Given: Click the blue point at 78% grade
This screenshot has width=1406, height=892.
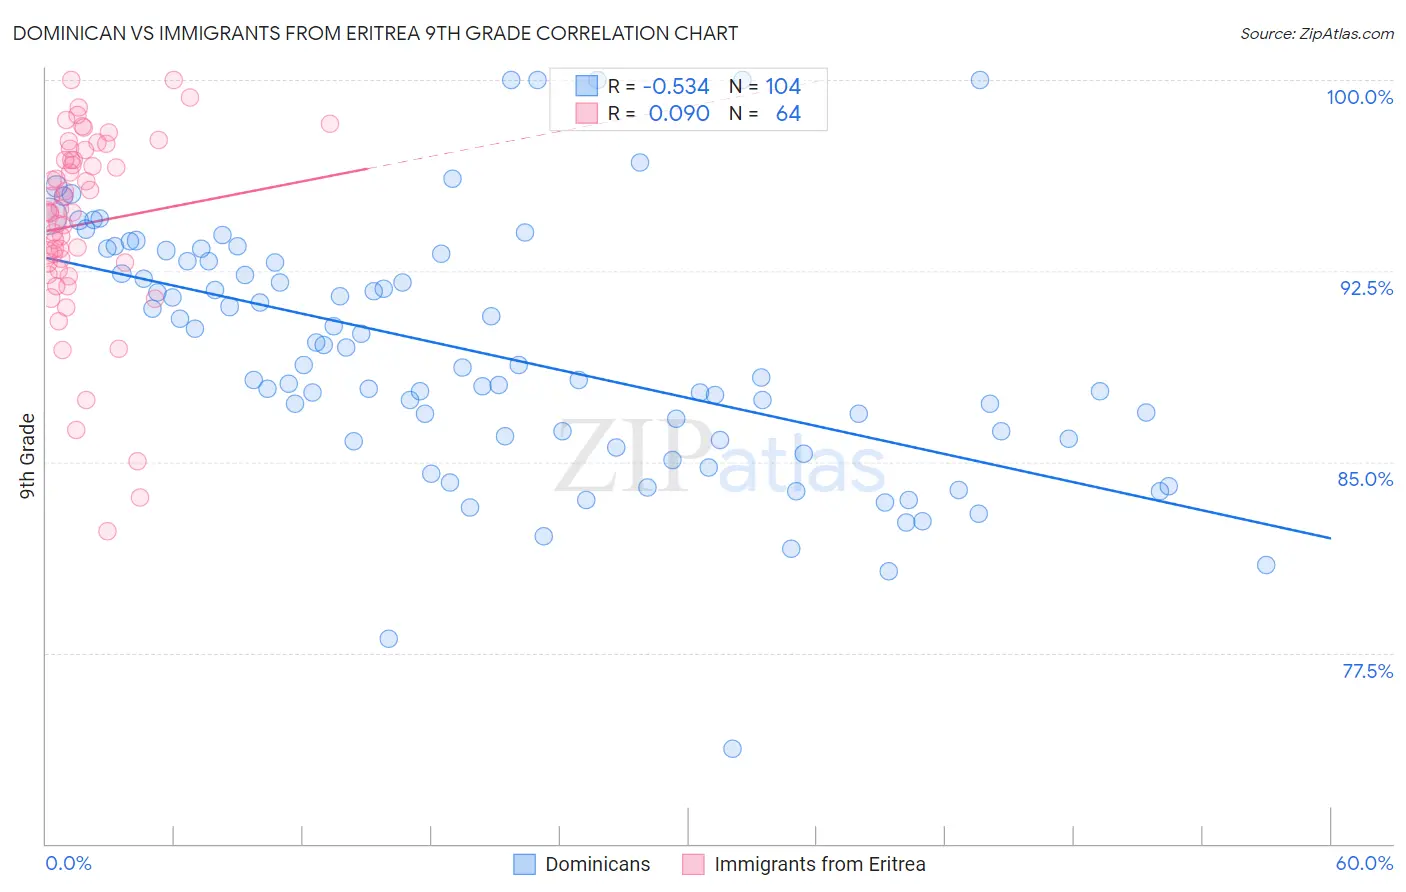Looking at the screenshot, I should point(389,639).
